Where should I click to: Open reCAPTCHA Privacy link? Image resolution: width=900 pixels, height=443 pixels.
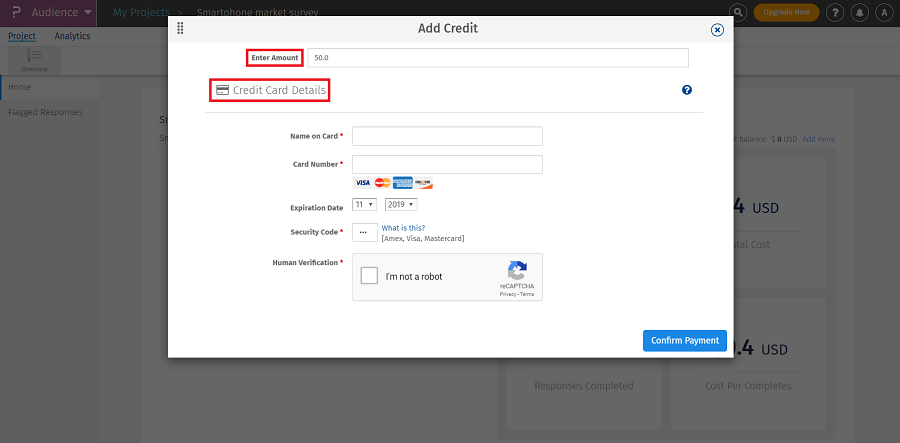pyautogui.click(x=507, y=294)
